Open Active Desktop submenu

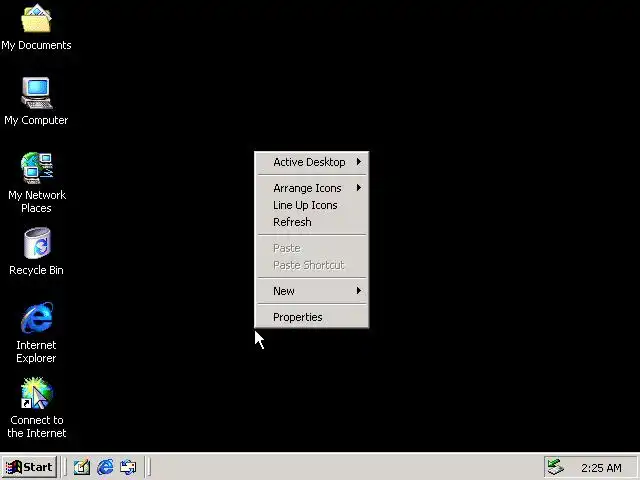312,162
